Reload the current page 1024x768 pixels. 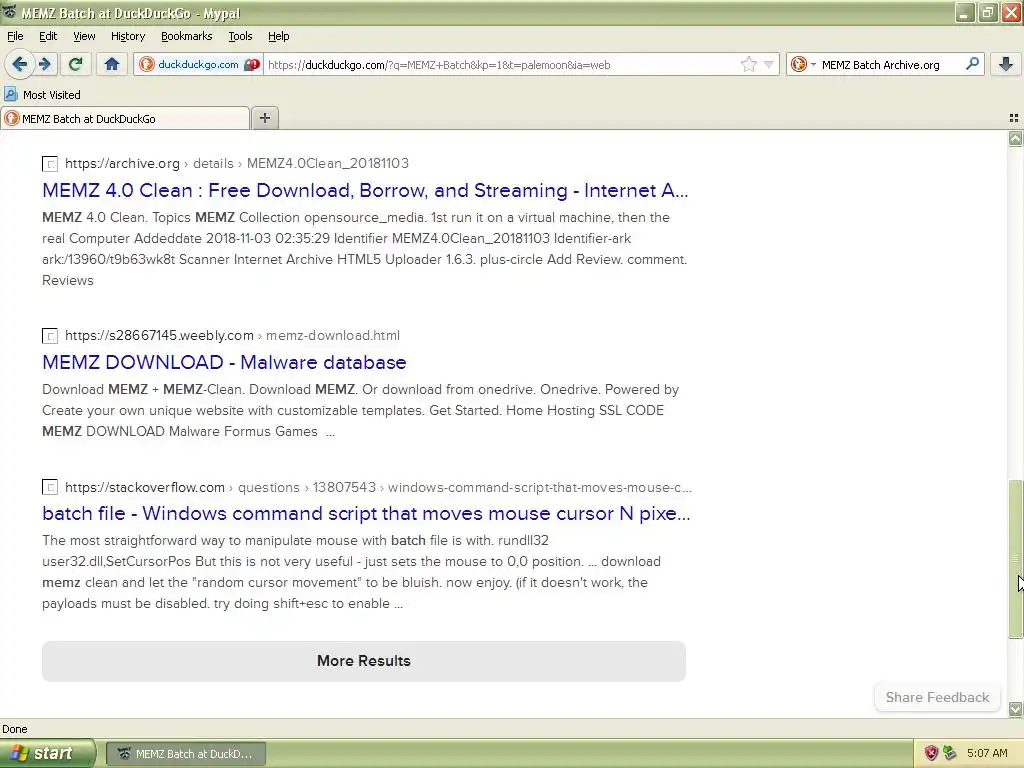[x=75, y=64]
